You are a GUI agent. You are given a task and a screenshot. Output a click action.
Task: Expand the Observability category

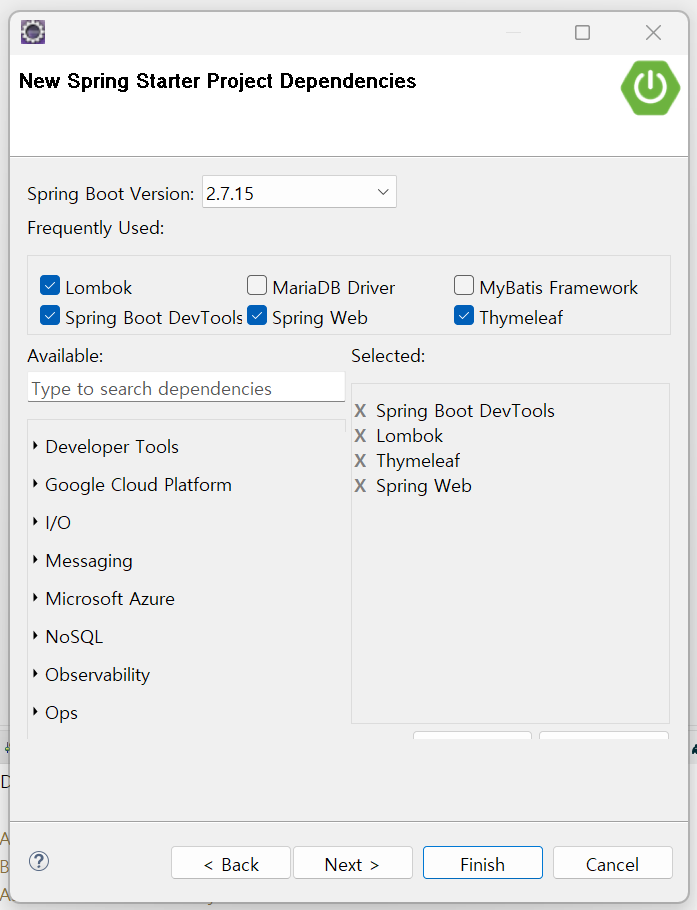pyautogui.click(x=35, y=674)
